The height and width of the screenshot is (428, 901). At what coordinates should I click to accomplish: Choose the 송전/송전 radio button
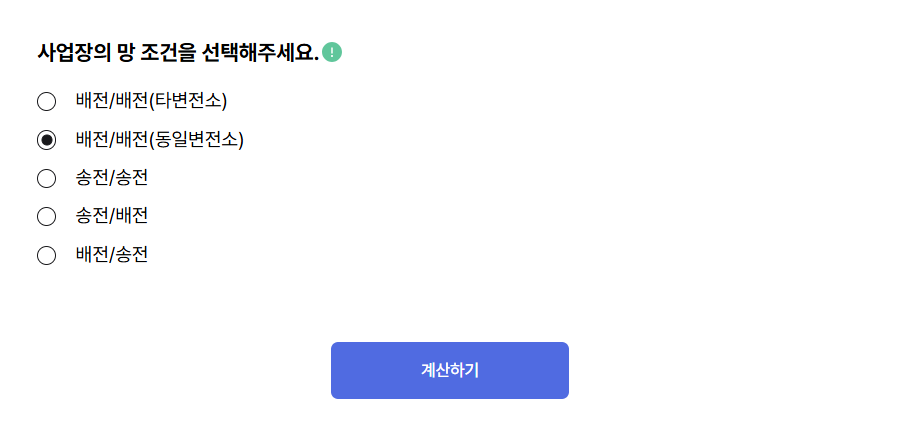[x=46, y=179]
